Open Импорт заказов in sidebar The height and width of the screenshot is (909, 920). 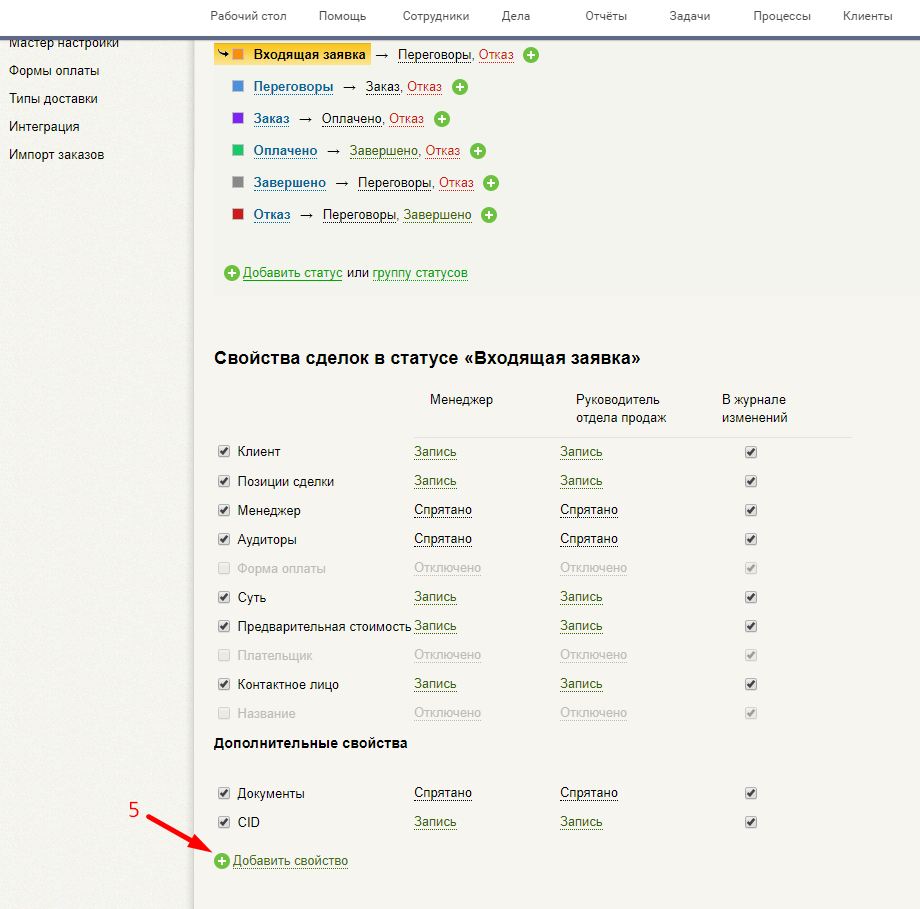(56, 155)
